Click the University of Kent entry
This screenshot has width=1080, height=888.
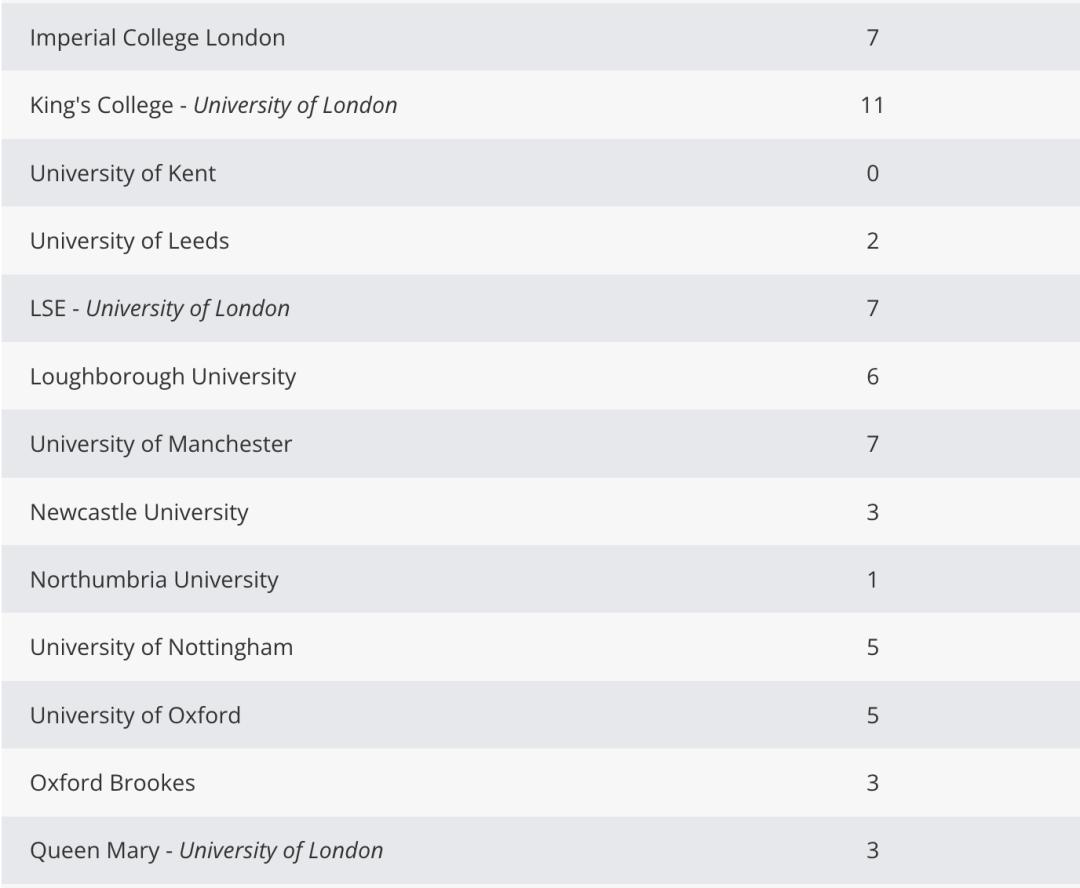point(123,173)
